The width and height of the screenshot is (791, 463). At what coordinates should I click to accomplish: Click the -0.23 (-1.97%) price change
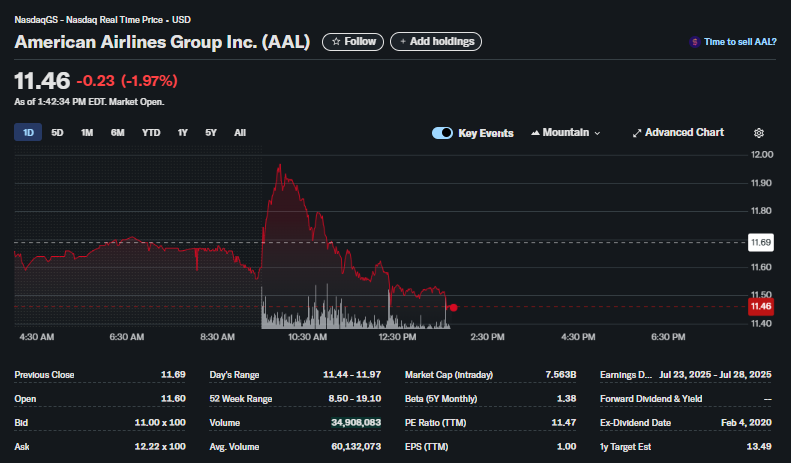click(x=127, y=81)
